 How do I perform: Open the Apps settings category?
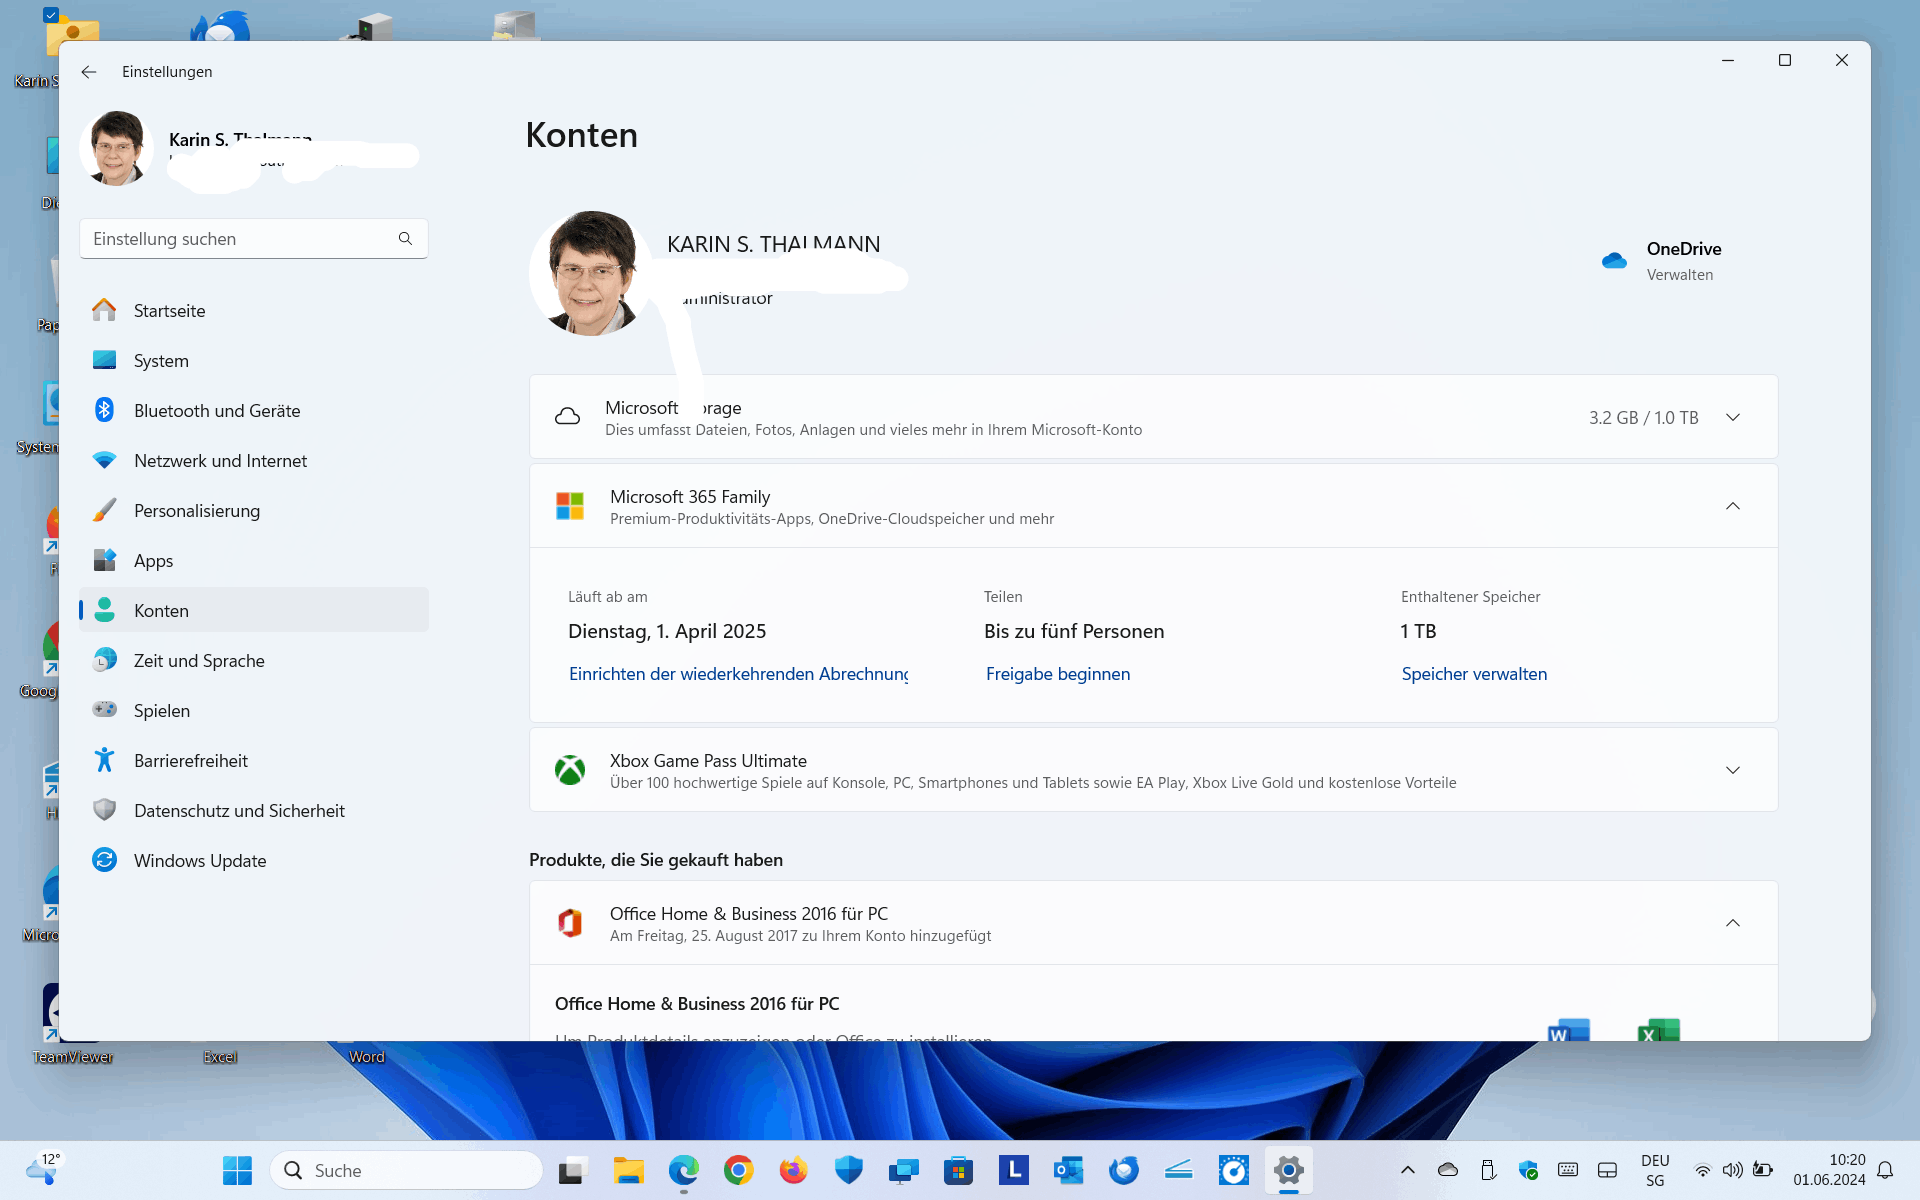tap(153, 561)
